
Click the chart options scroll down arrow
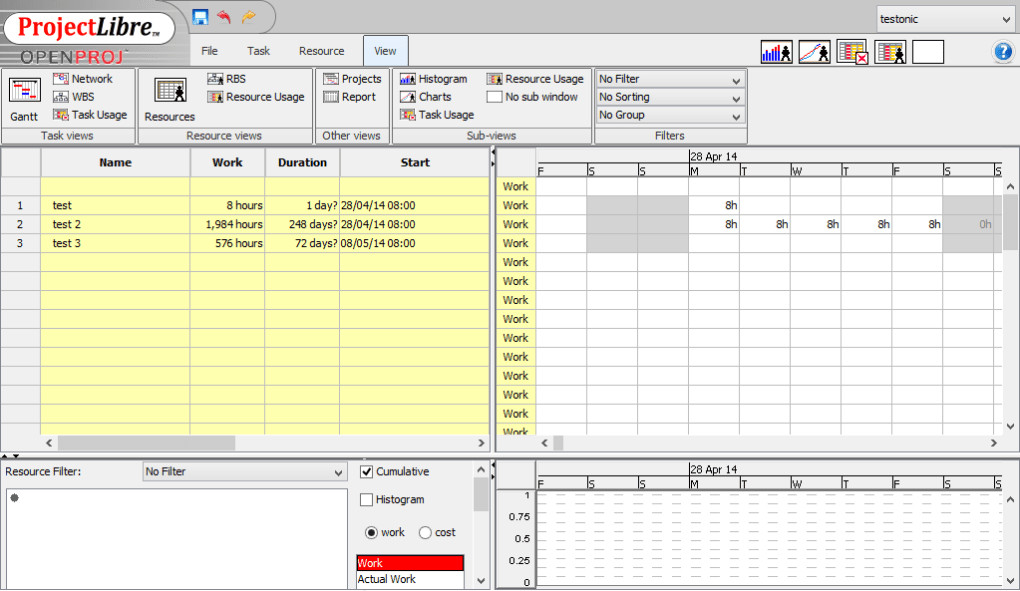(481, 581)
